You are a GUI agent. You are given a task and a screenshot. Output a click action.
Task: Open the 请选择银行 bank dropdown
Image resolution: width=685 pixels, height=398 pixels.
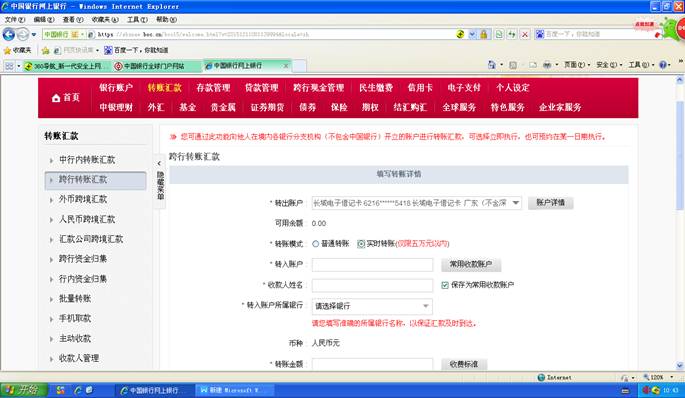coord(425,306)
